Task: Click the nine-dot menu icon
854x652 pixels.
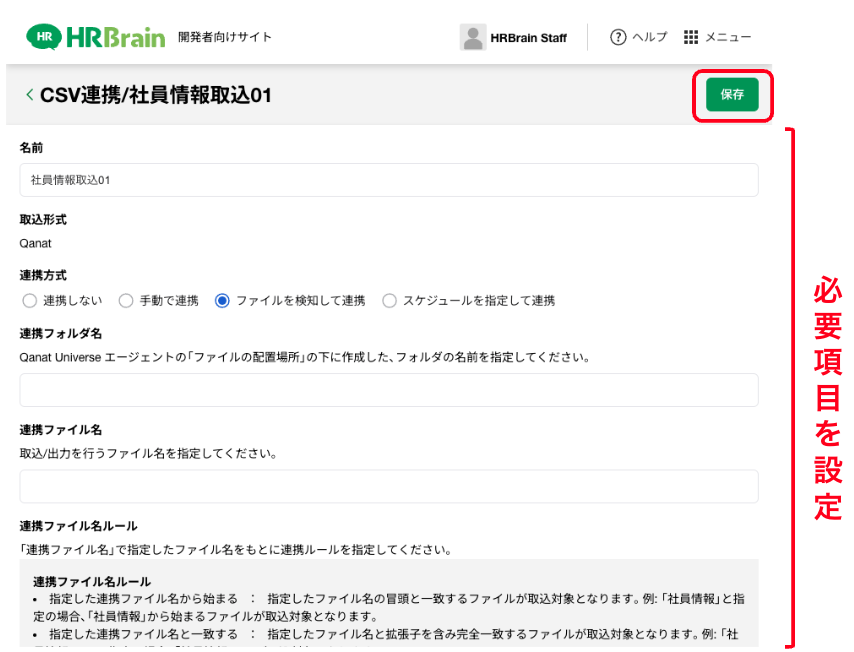Action: click(691, 37)
